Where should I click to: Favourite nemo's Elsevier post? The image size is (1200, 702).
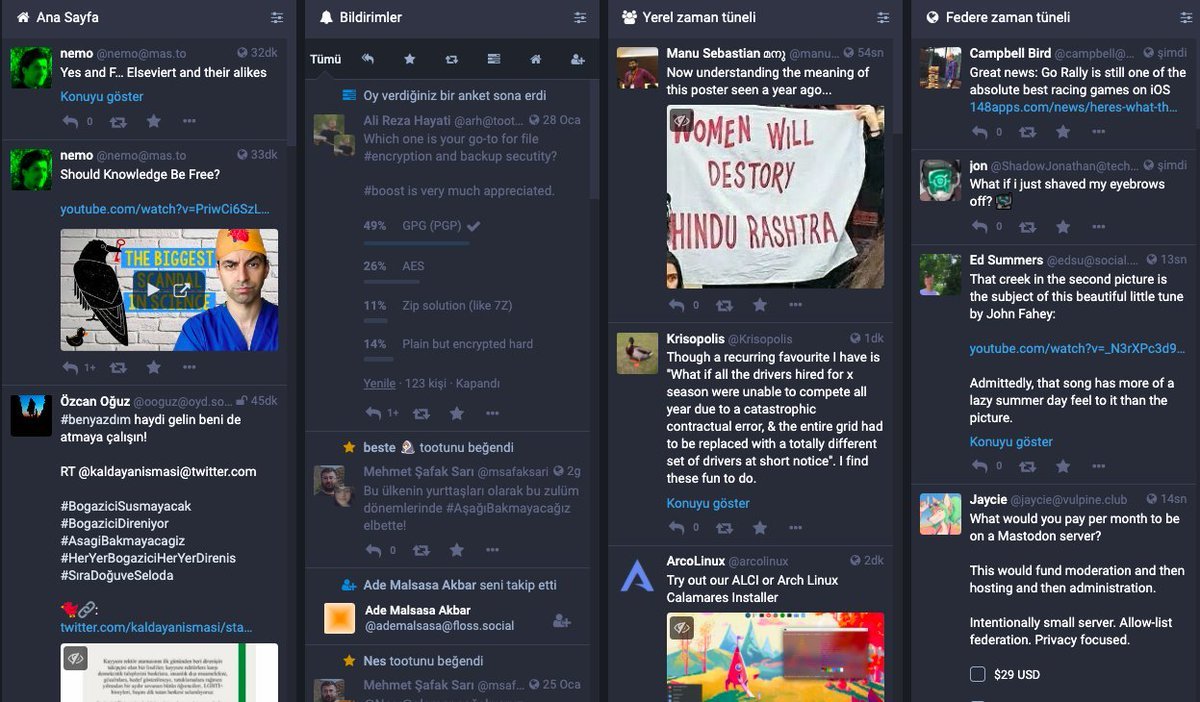(x=153, y=121)
